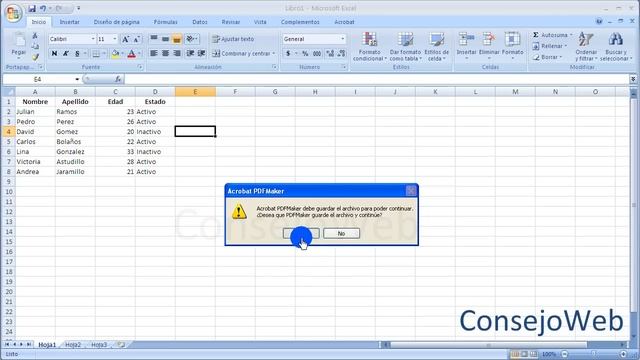Screen dimensions: 640x360
Task: Click the Office button orb
Action: click(x=13, y=13)
